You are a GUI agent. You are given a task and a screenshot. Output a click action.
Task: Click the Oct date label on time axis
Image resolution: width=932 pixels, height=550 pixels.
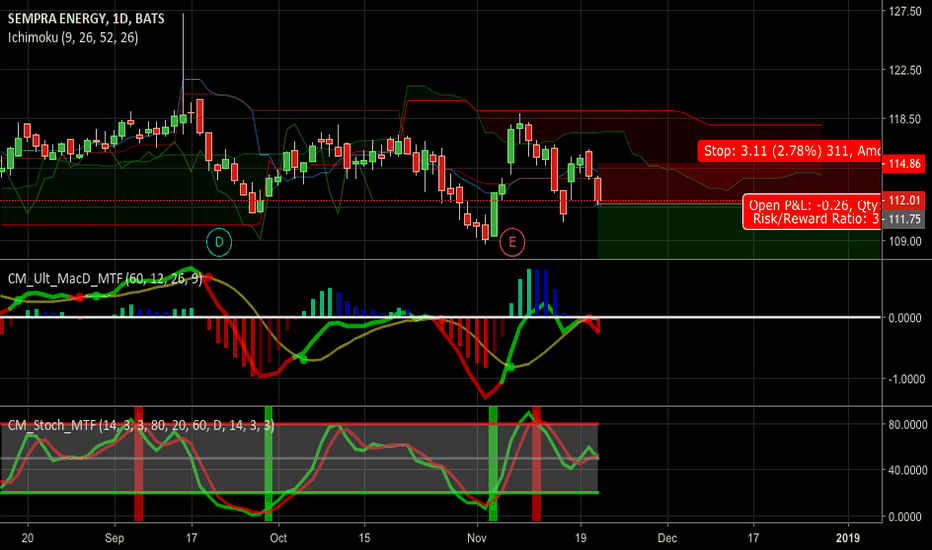(278, 538)
